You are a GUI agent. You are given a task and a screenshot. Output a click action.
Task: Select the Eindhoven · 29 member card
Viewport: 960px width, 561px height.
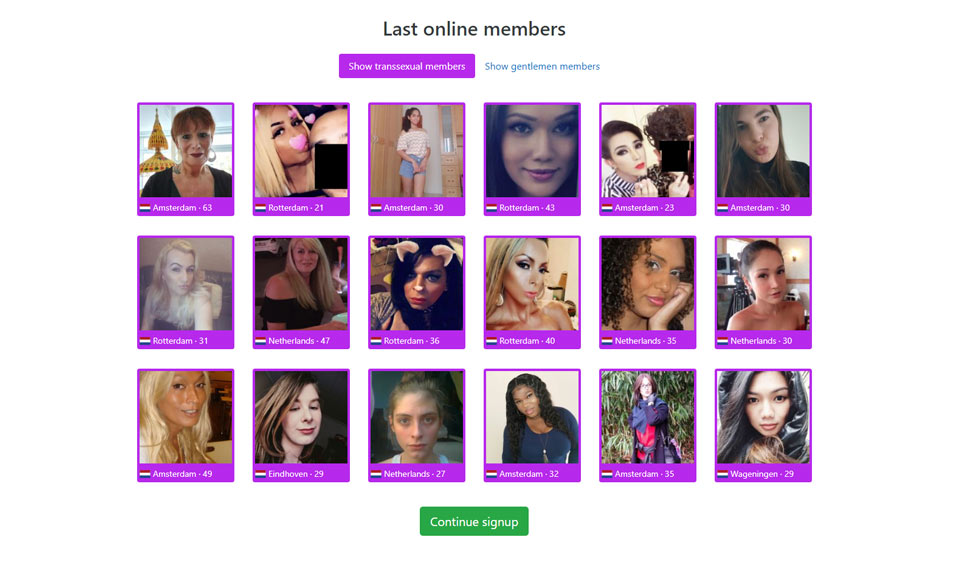301,425
